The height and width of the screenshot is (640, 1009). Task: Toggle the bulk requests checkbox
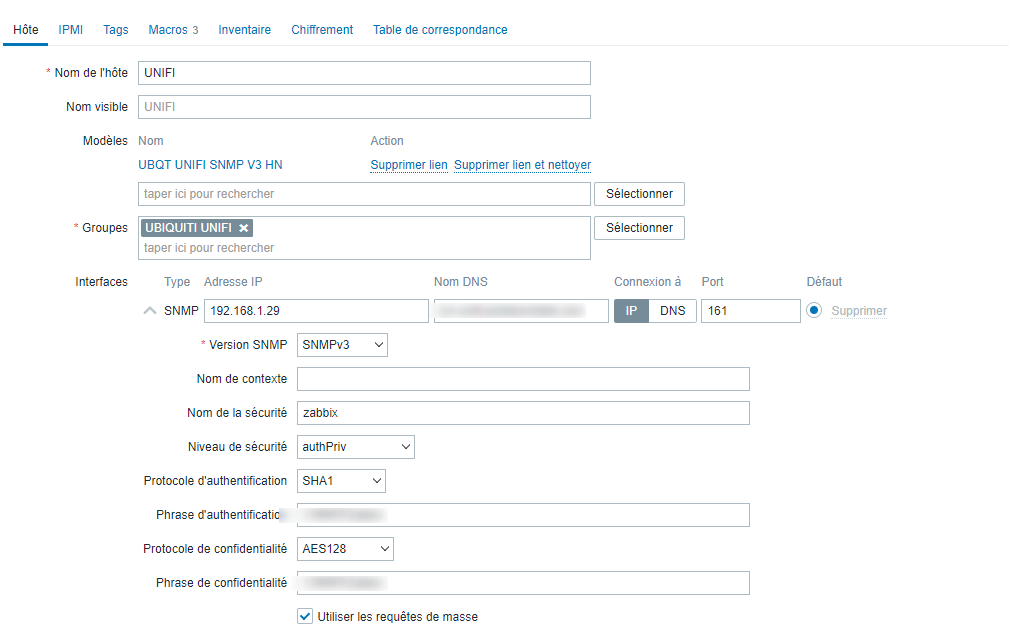click(x=305, y=617)
